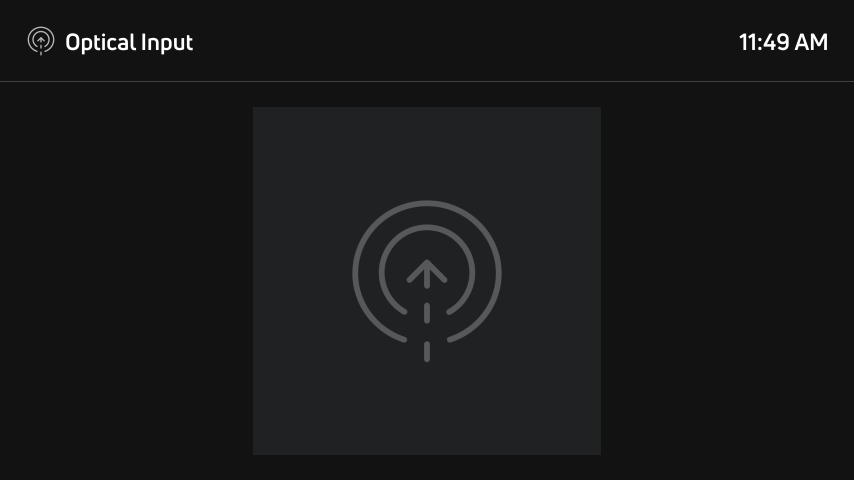The width and height of the screenshot is (854, 480).
Task: Click the hour digits '11' in the clock
Action: [748, 42]
